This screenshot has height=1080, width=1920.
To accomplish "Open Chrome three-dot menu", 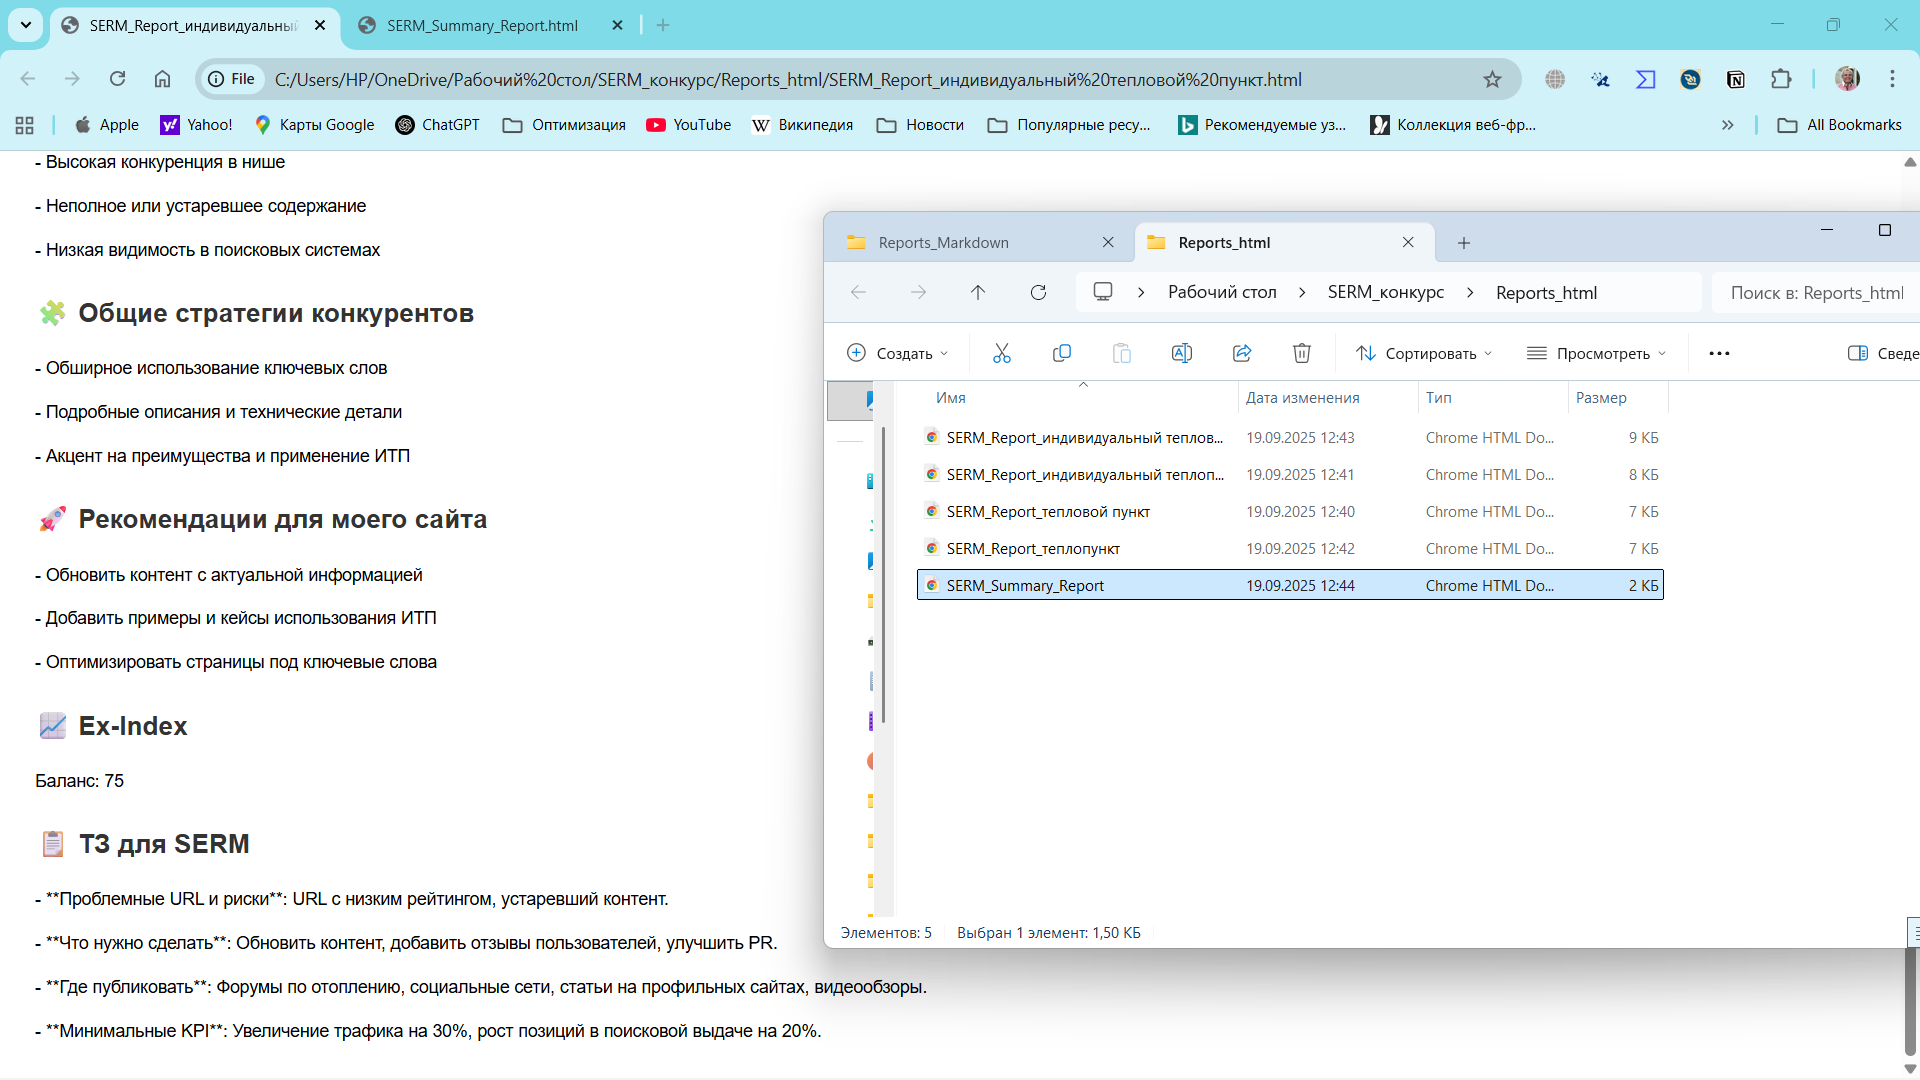I will (1892, 79).
